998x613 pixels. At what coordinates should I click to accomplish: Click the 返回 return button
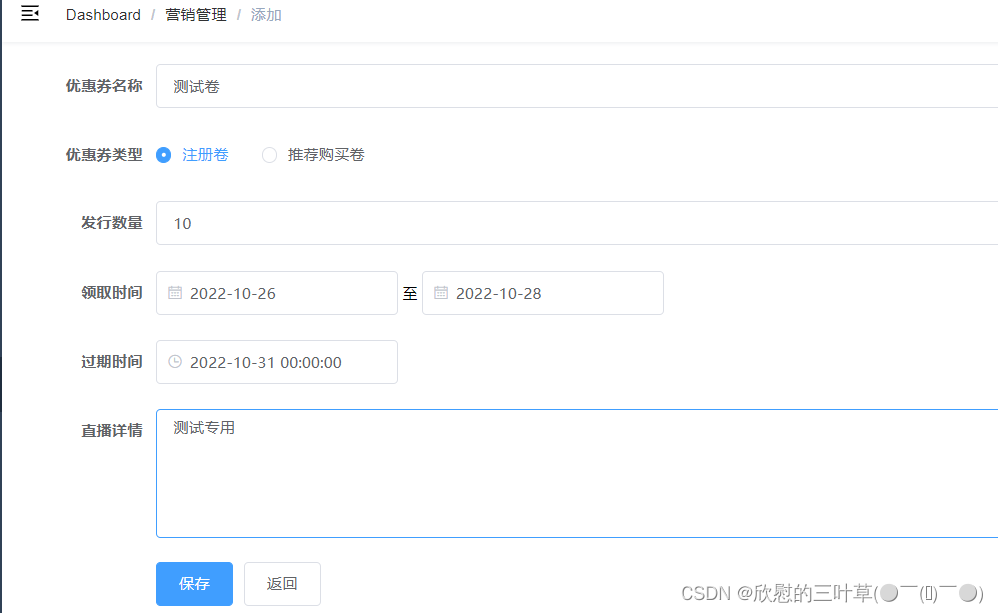pyautogui.click(x=282, y=583)
